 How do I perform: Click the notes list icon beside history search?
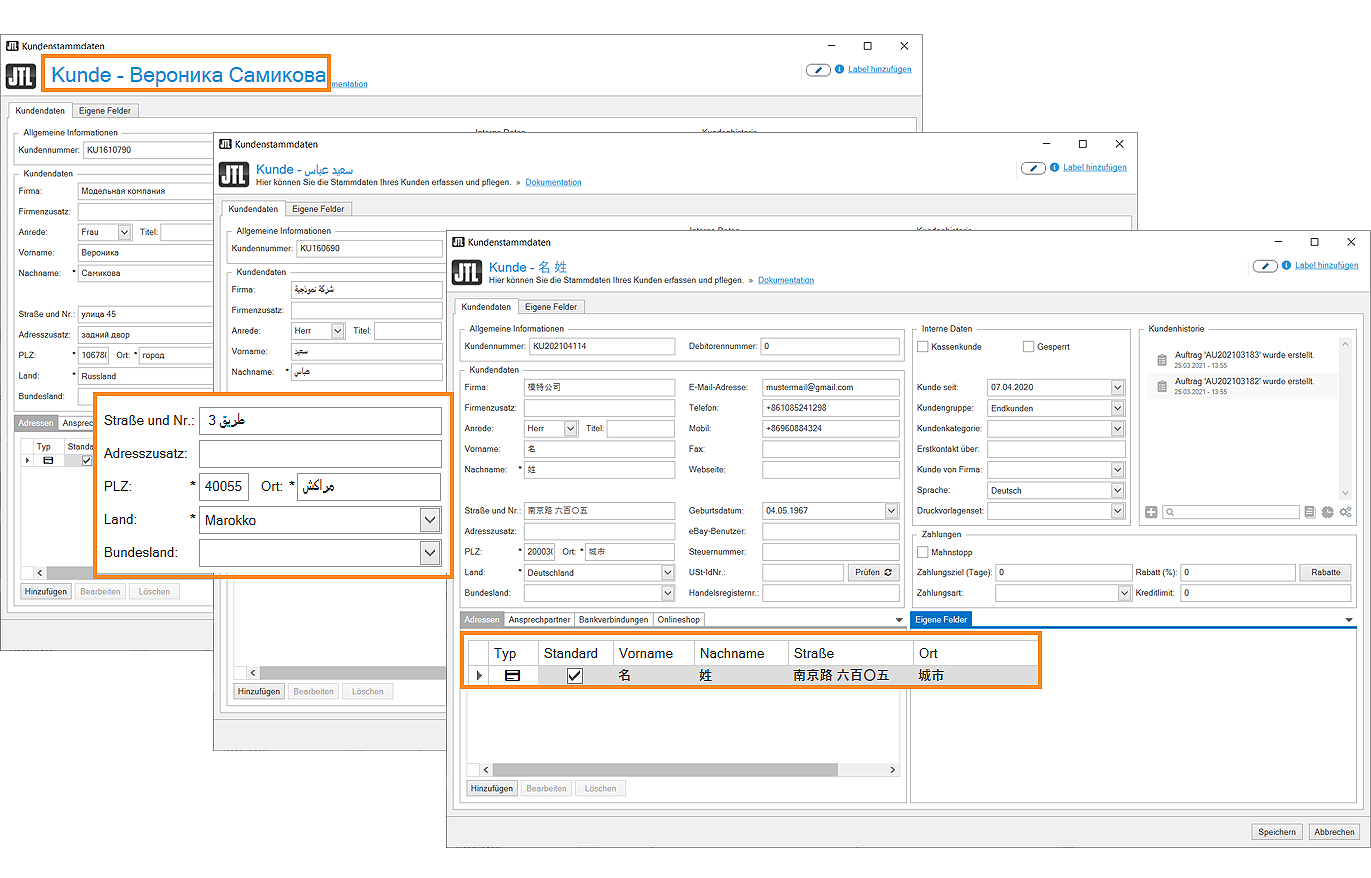tap(1310, 512)
